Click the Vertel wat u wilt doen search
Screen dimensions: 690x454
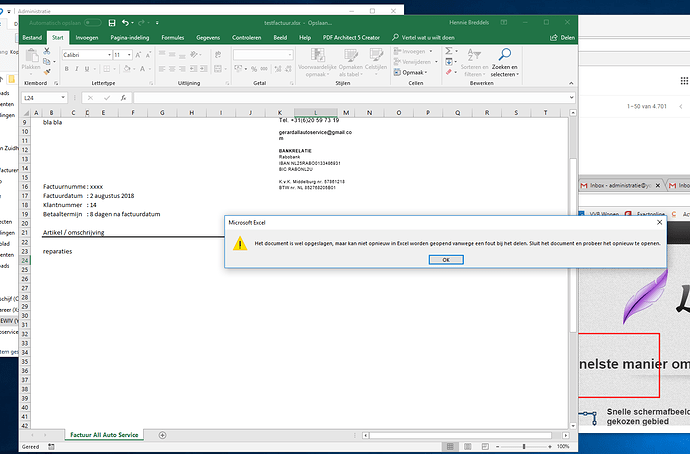[423, 37]
